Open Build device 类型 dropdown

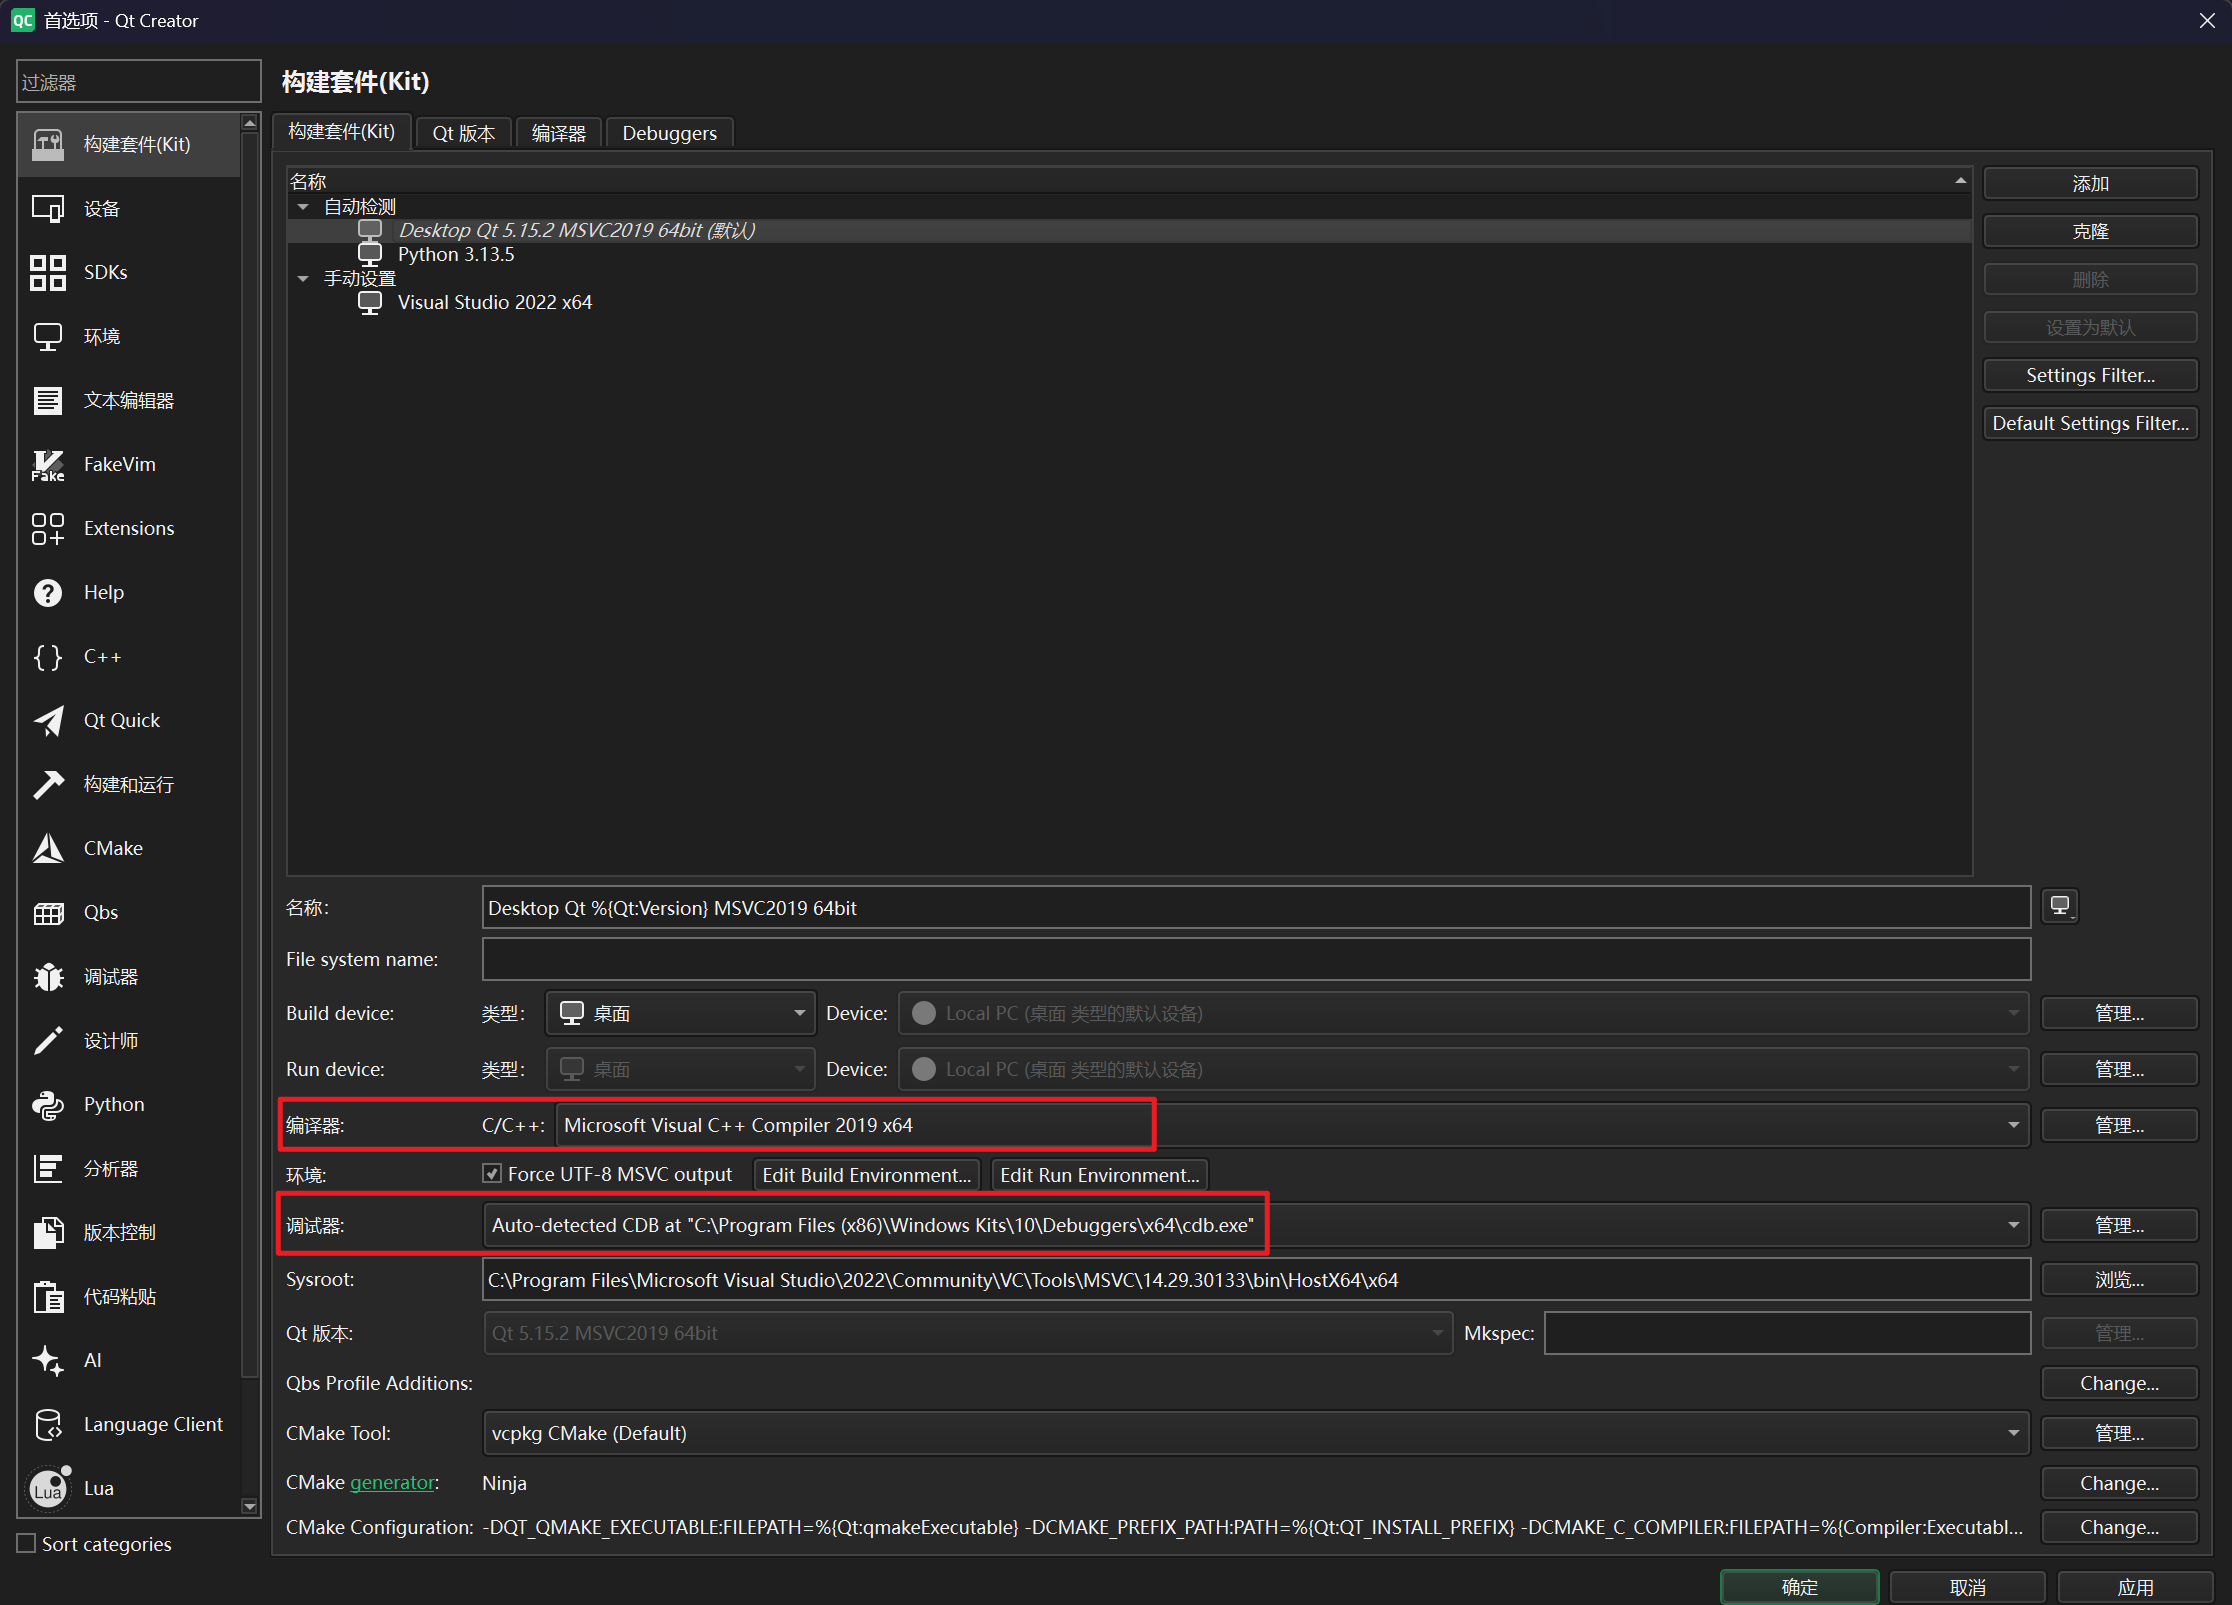[x=680, y=1013]
